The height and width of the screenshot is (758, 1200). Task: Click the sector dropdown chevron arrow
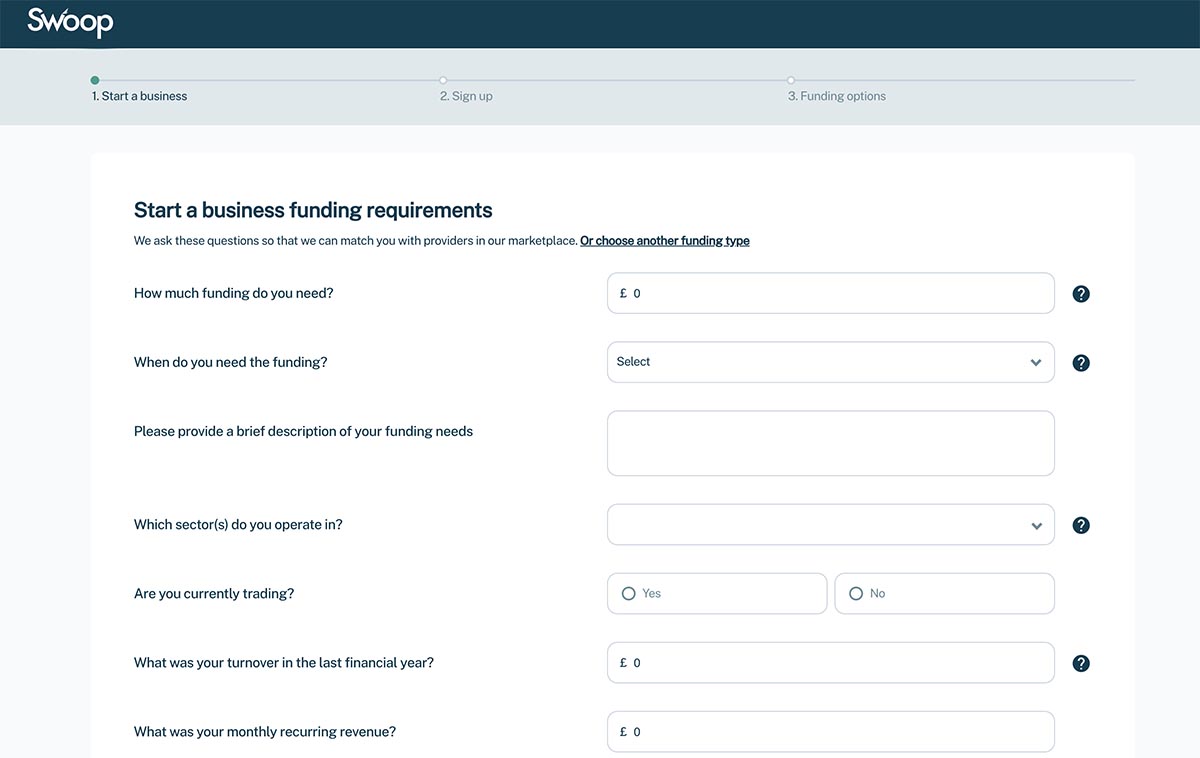pos(1036,524)
